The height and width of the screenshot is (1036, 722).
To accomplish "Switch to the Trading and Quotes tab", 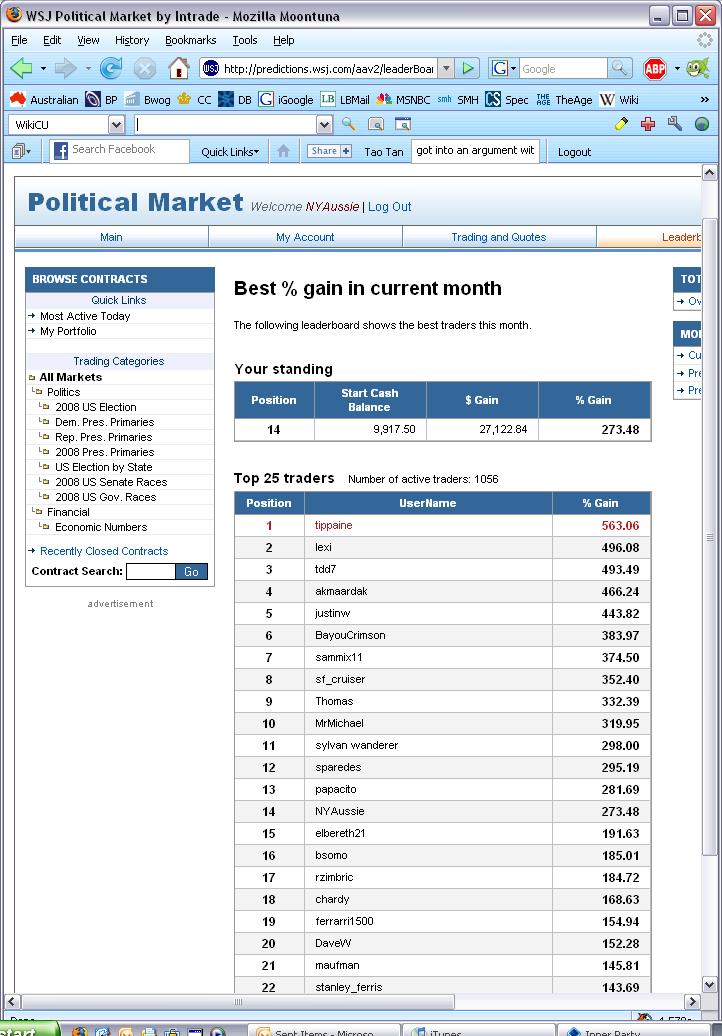I will click(498, 237).
